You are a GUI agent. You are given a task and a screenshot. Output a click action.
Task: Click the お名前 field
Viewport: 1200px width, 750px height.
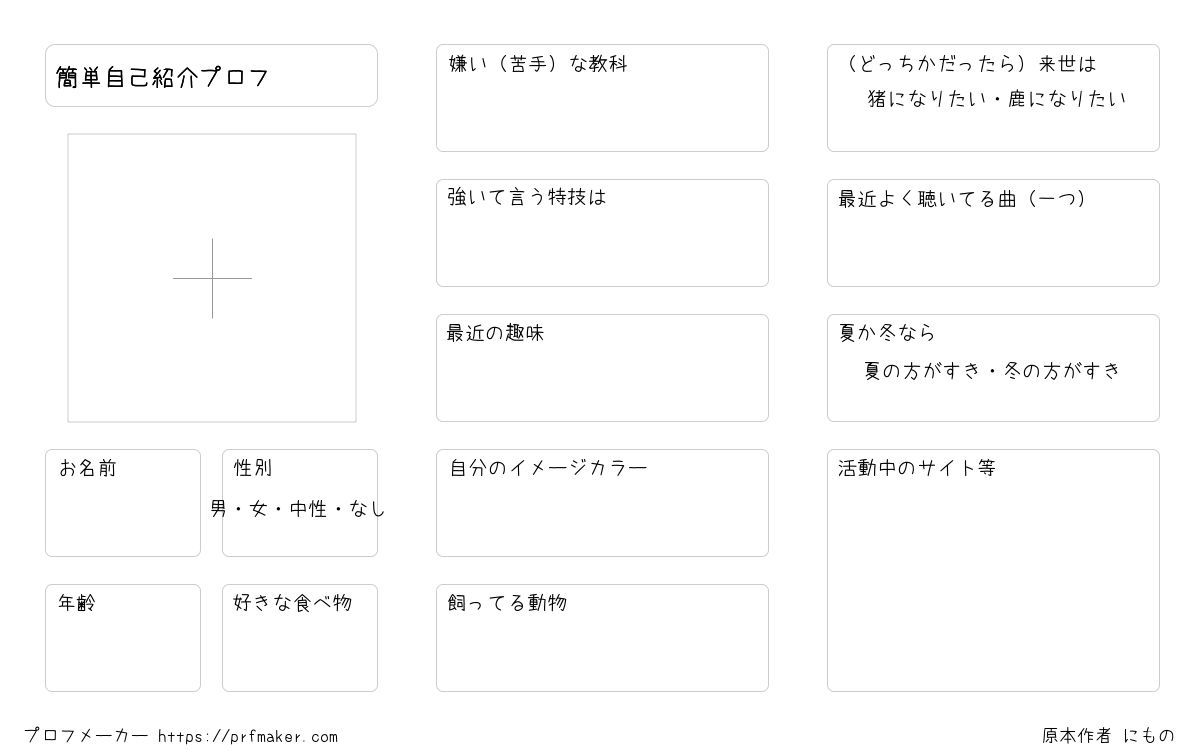click(122, 515)
